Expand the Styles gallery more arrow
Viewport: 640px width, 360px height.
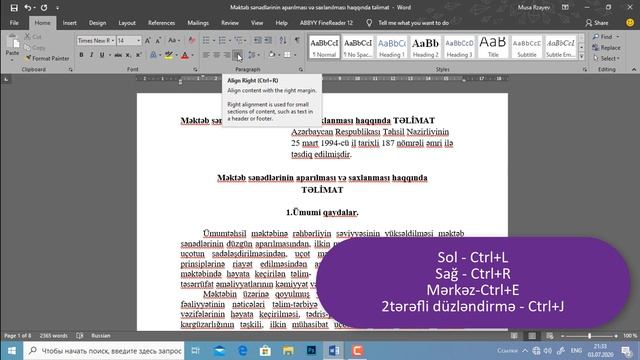tap(582, 57)
